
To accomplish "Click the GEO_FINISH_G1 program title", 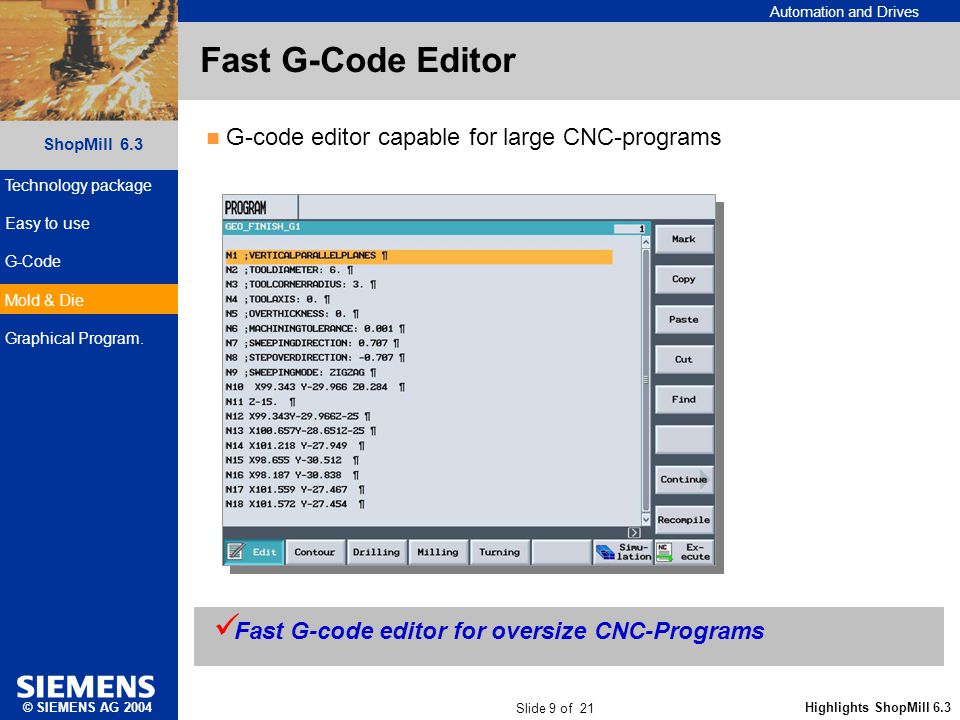I will pyautogui.click(x=263, y=227).
